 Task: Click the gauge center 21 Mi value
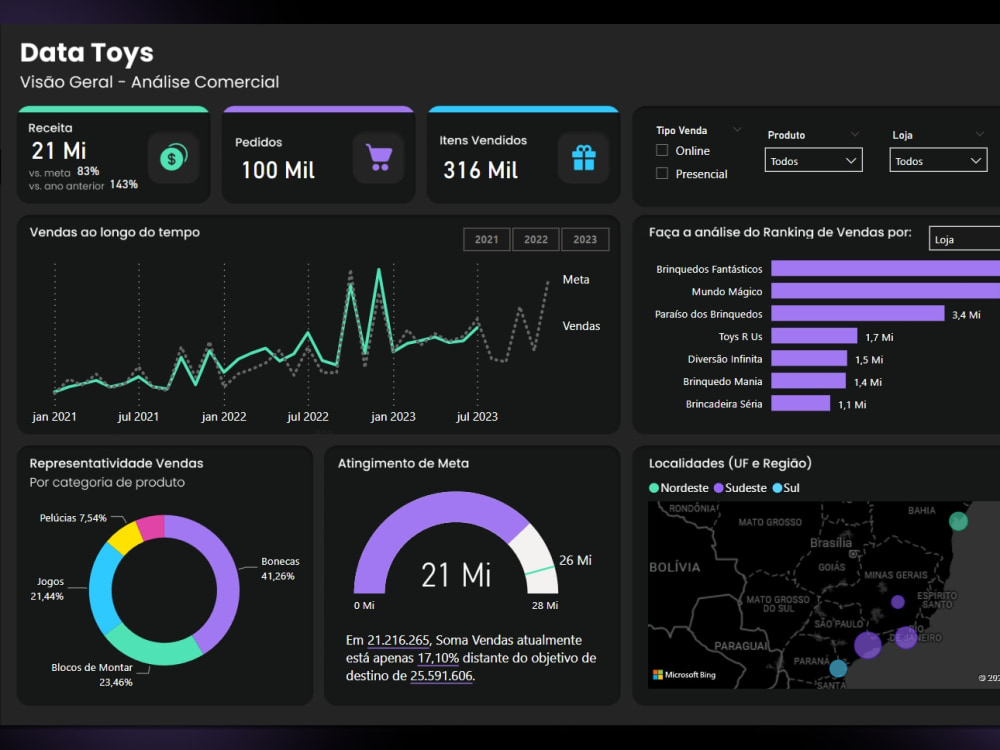pyautogui.click(x=456, y=575)
